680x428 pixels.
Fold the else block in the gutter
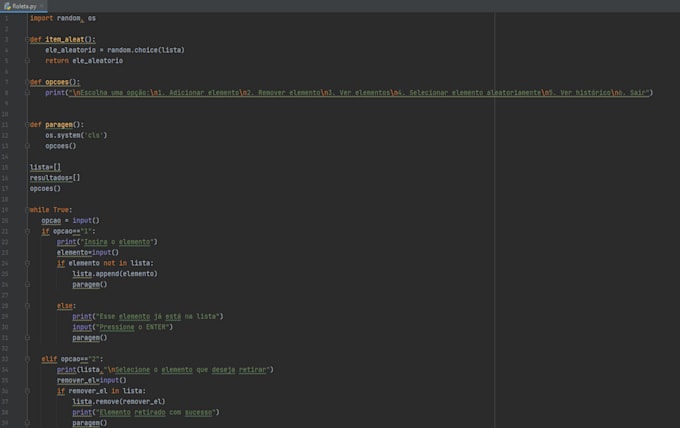(27, 306)
